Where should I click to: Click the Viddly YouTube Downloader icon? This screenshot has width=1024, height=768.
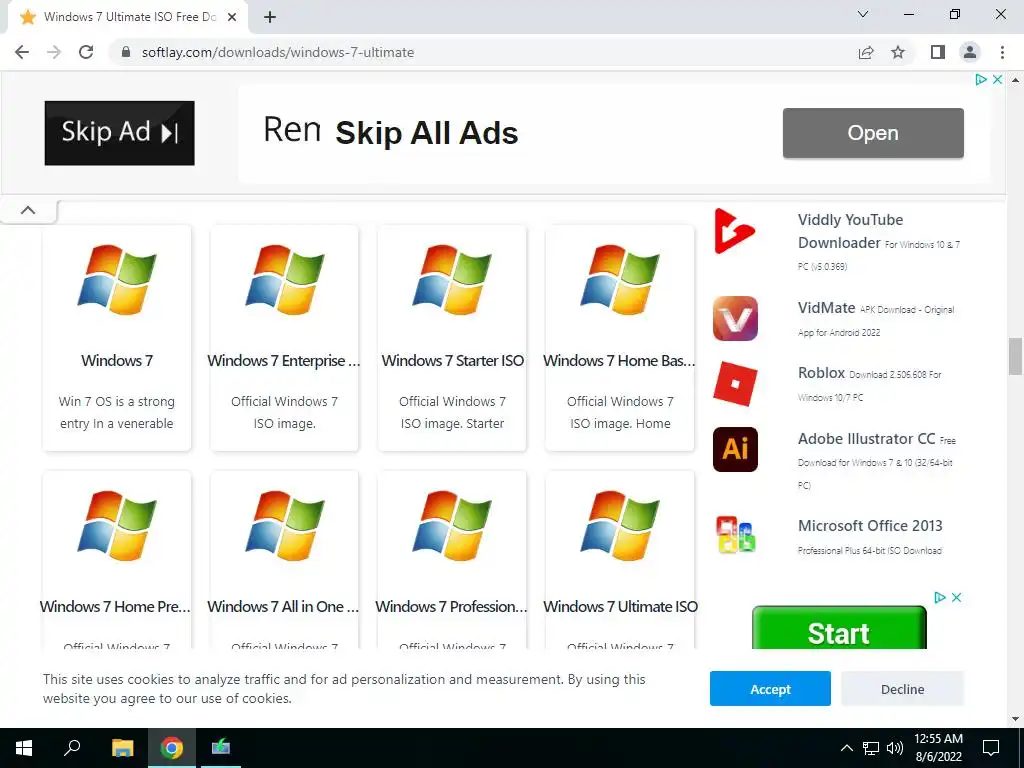(735, 231)
